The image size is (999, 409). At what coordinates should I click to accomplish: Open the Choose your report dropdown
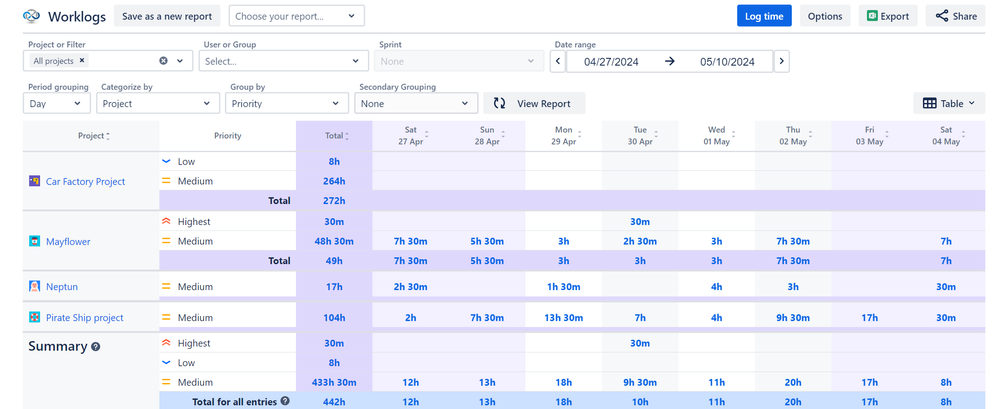(297, 16)
